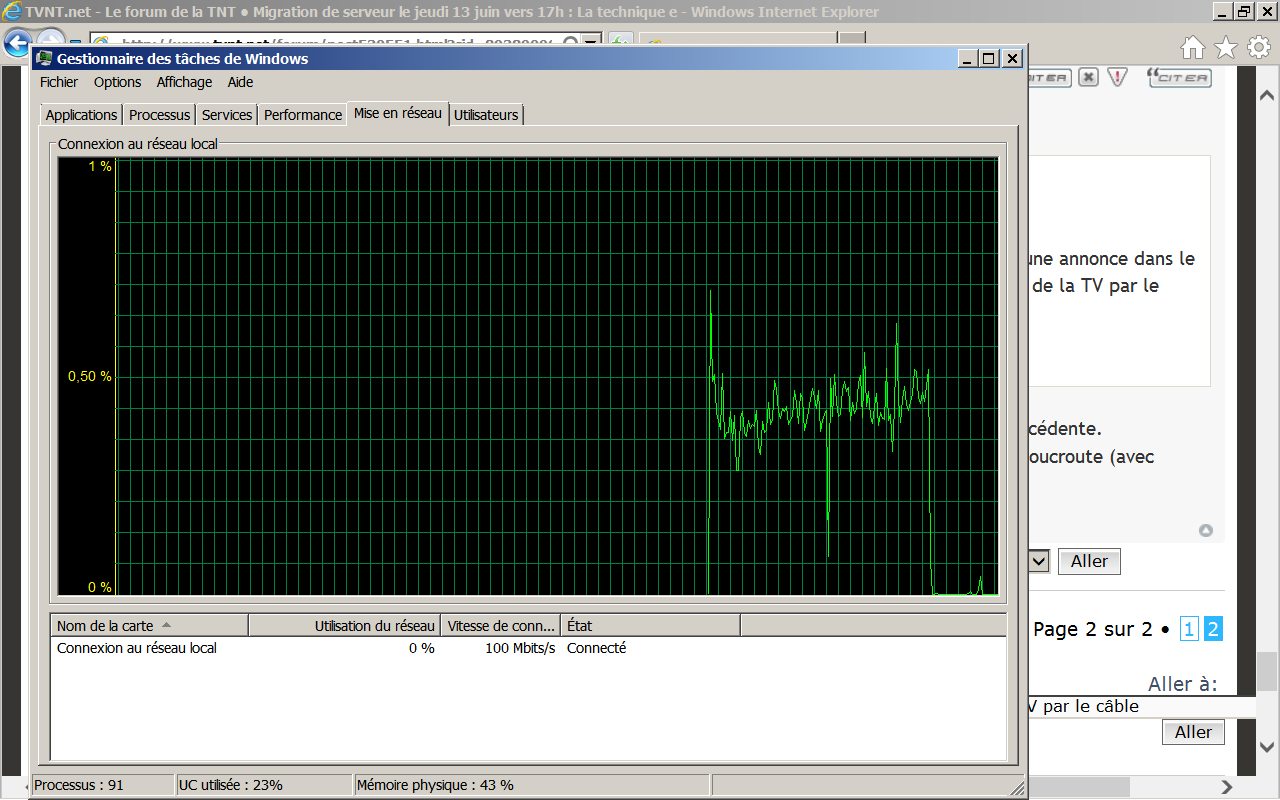The height and width of the screenshot is (800, 1280).
Task: Select the Utilisateurs tab
Action: (x=486, y=115)
